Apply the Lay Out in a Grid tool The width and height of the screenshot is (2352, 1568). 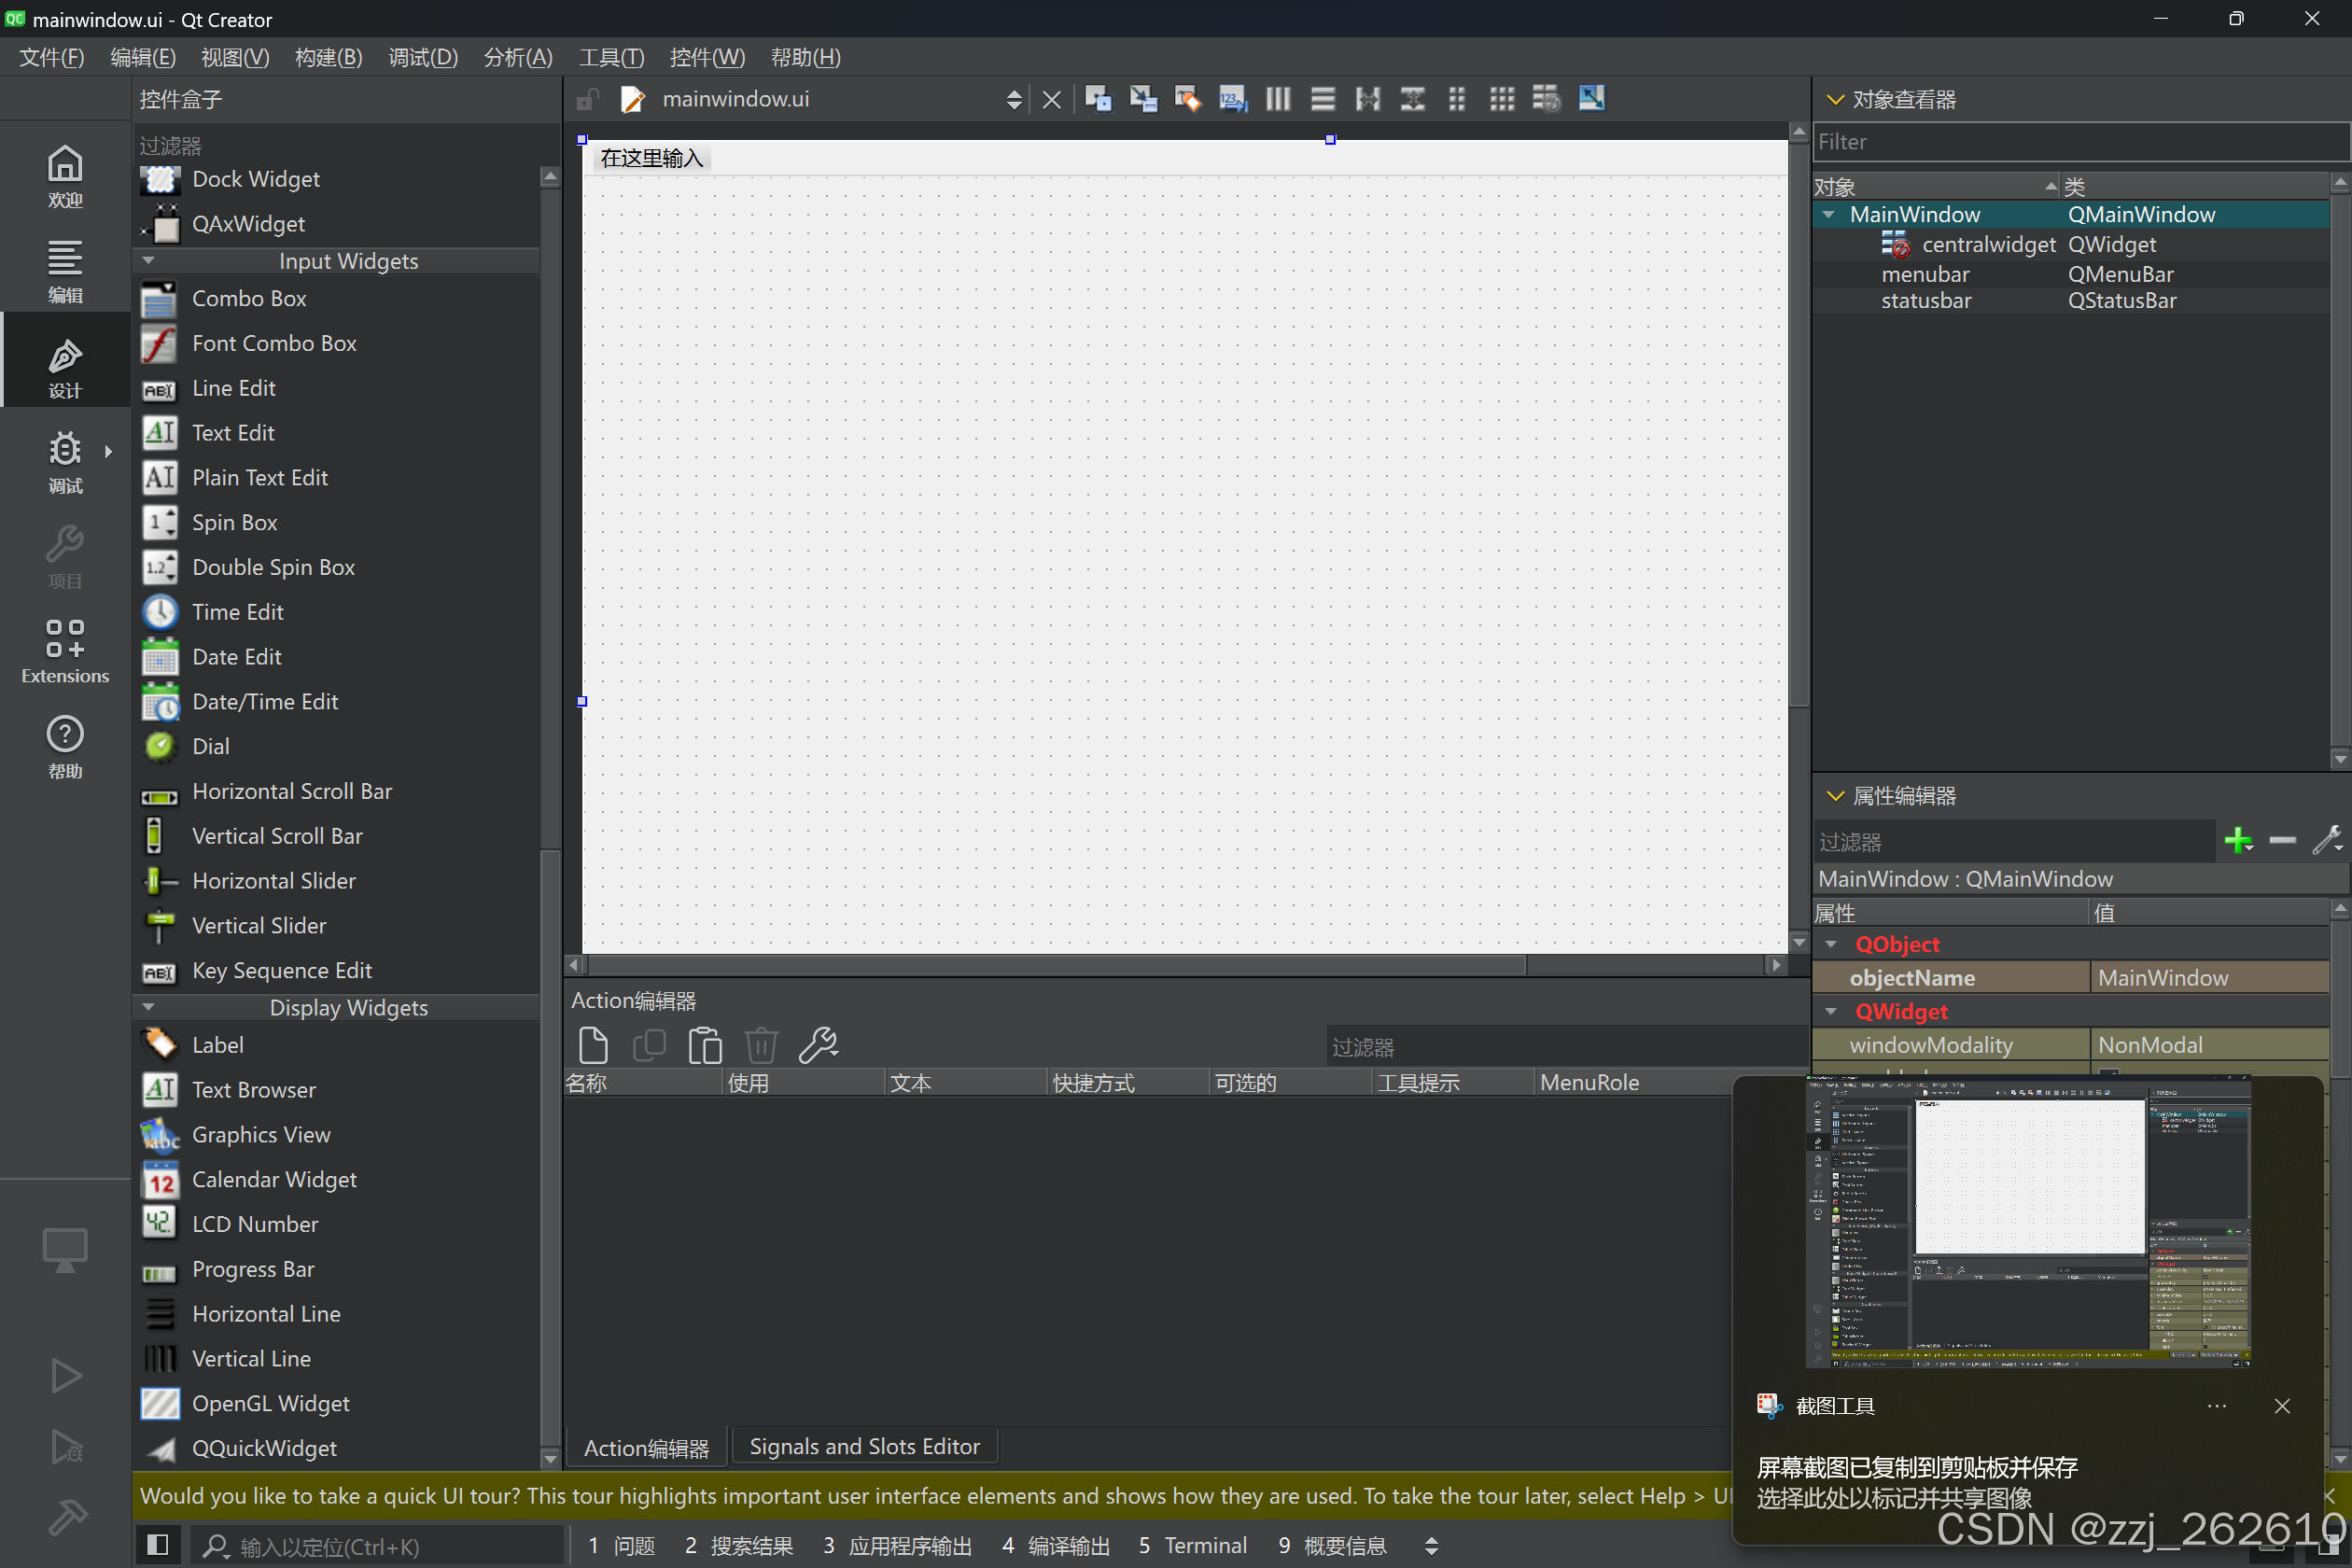[x=1502, y=99]
